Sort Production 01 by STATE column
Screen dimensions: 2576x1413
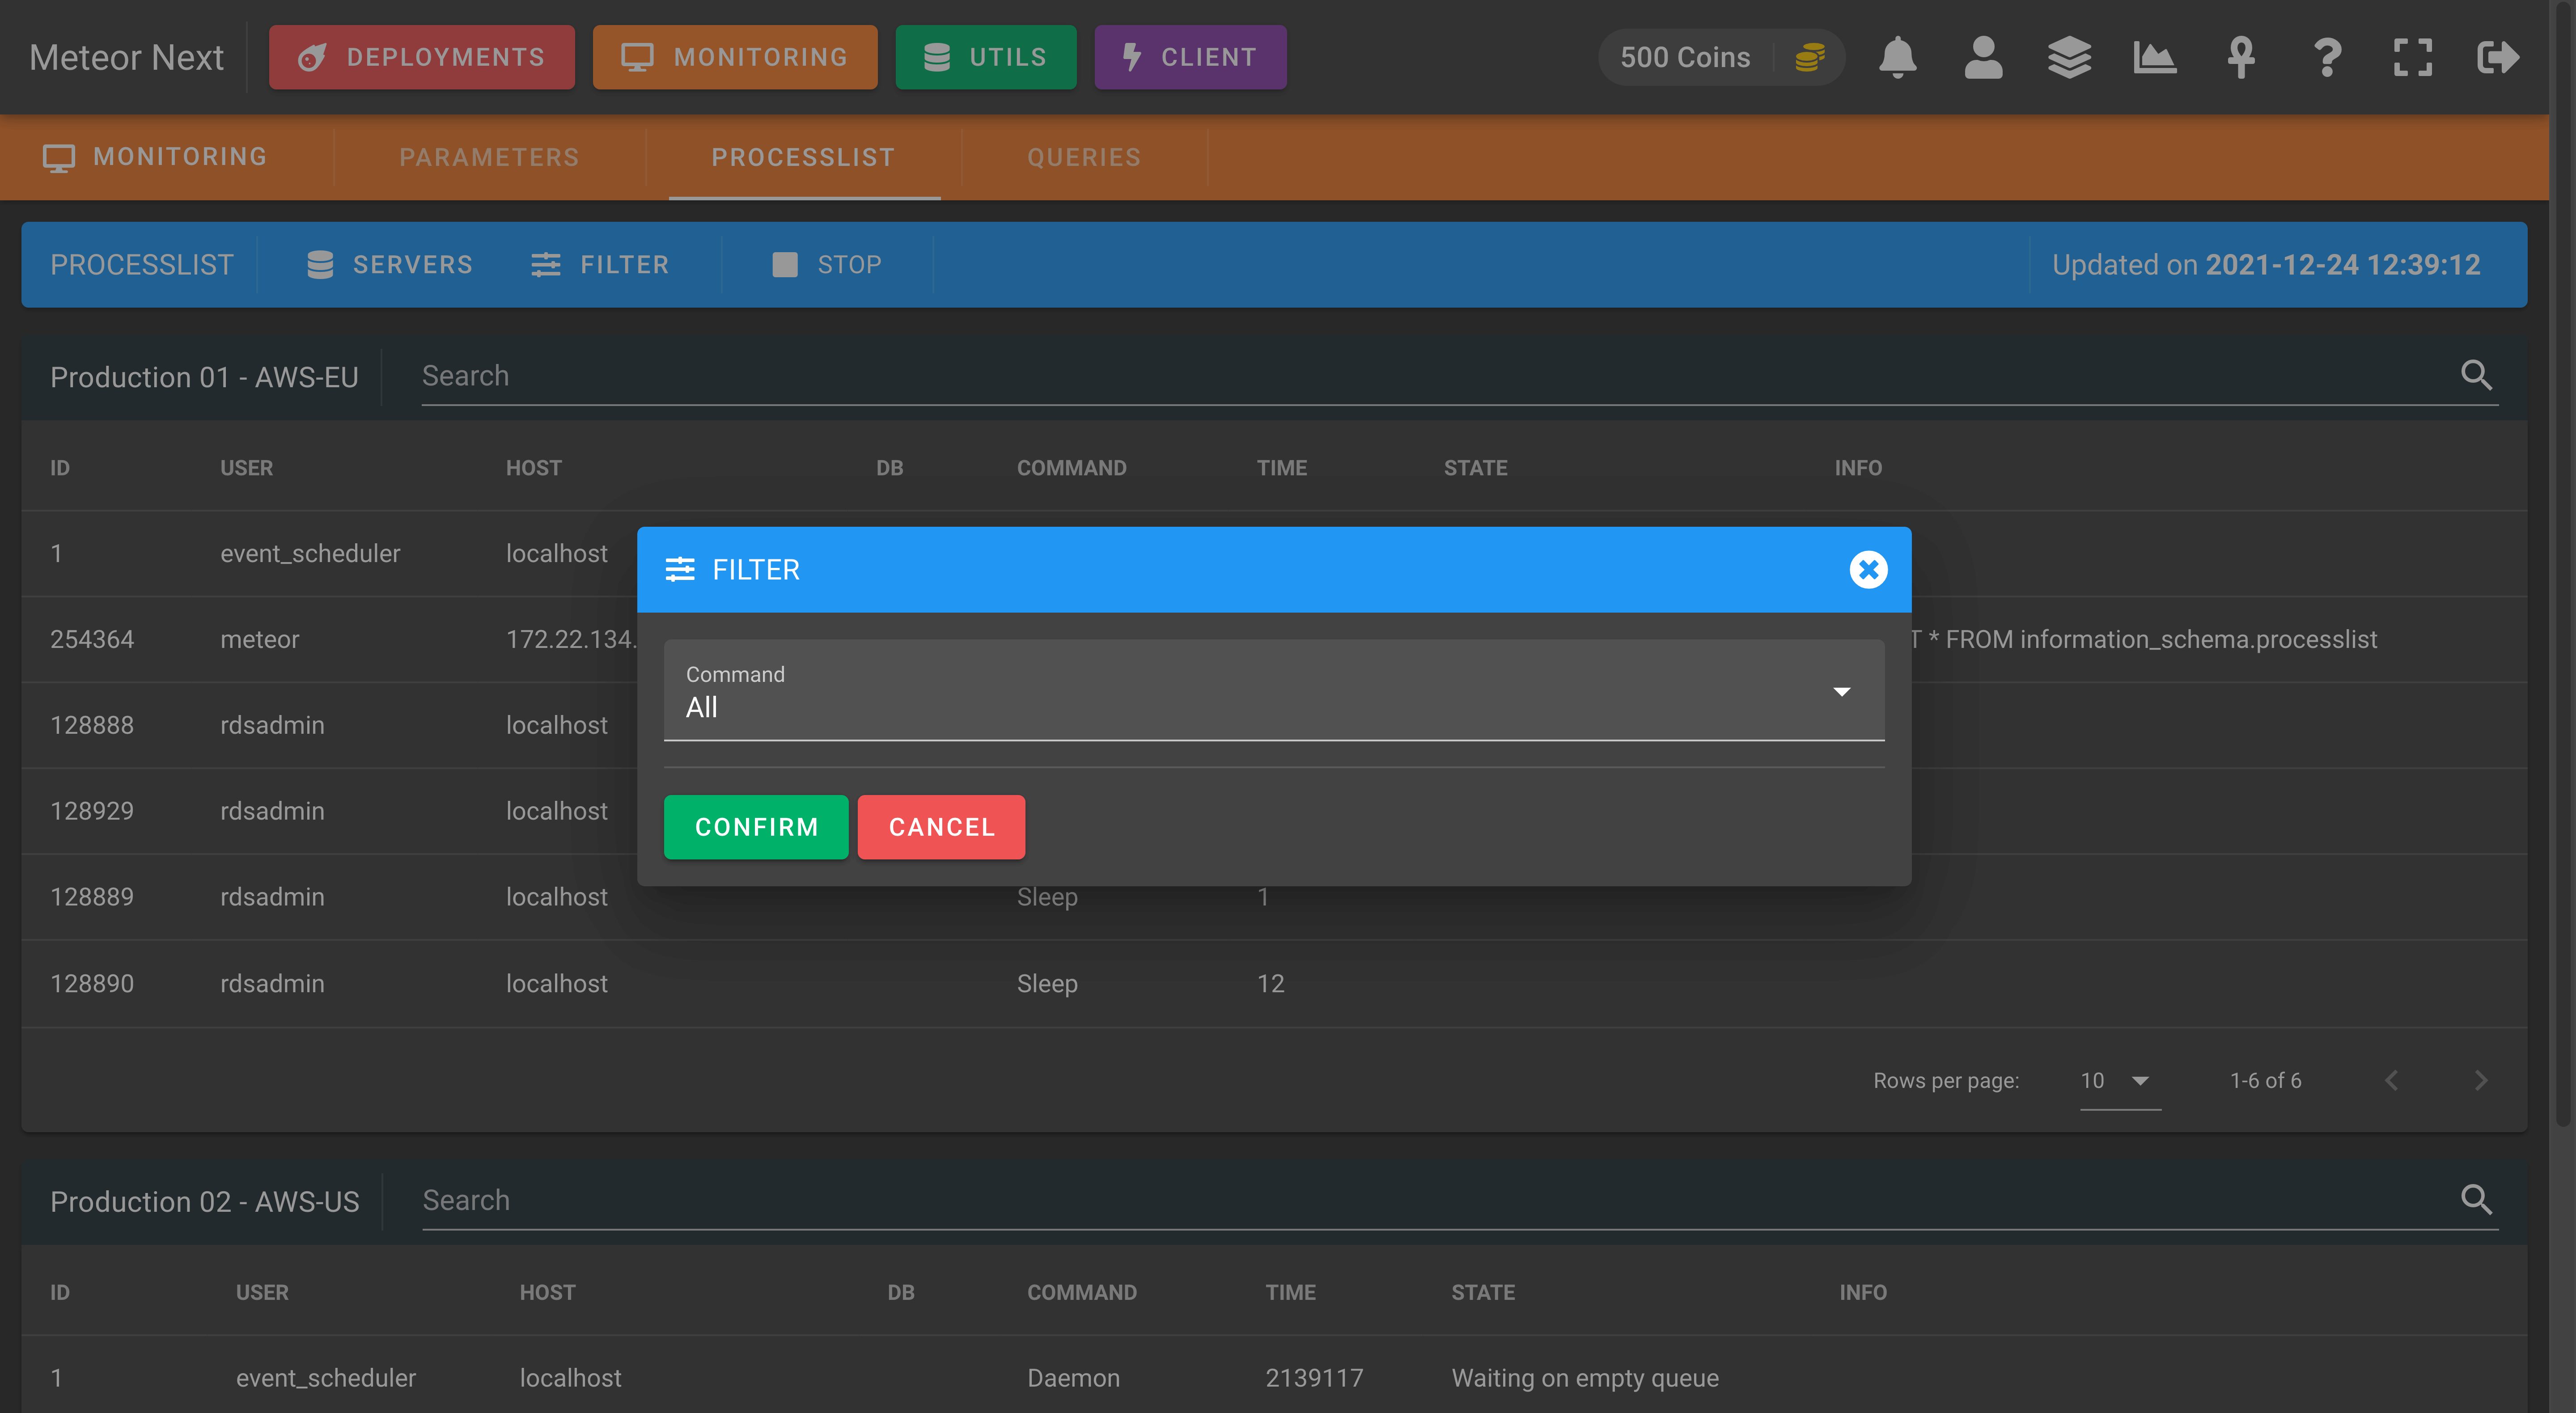tap(1475, 468)
